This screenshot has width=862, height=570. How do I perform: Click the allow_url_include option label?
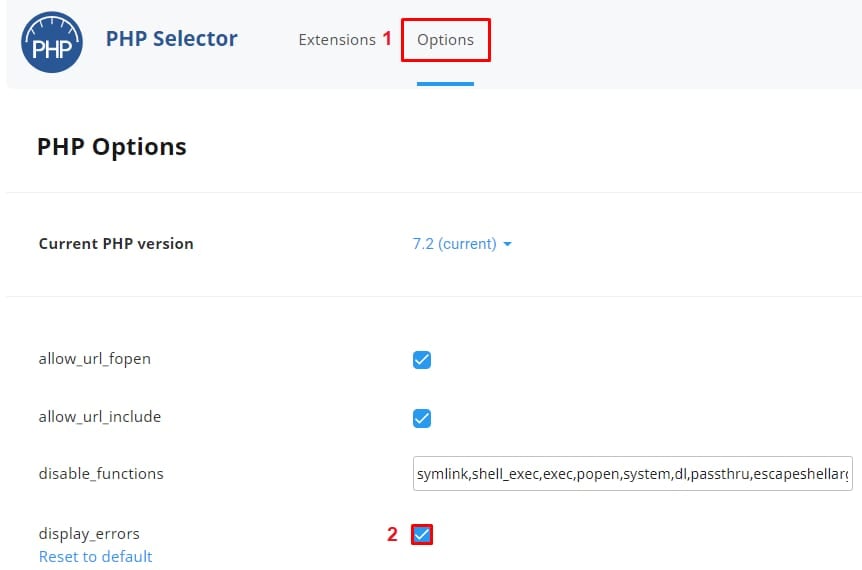(100, 416)
